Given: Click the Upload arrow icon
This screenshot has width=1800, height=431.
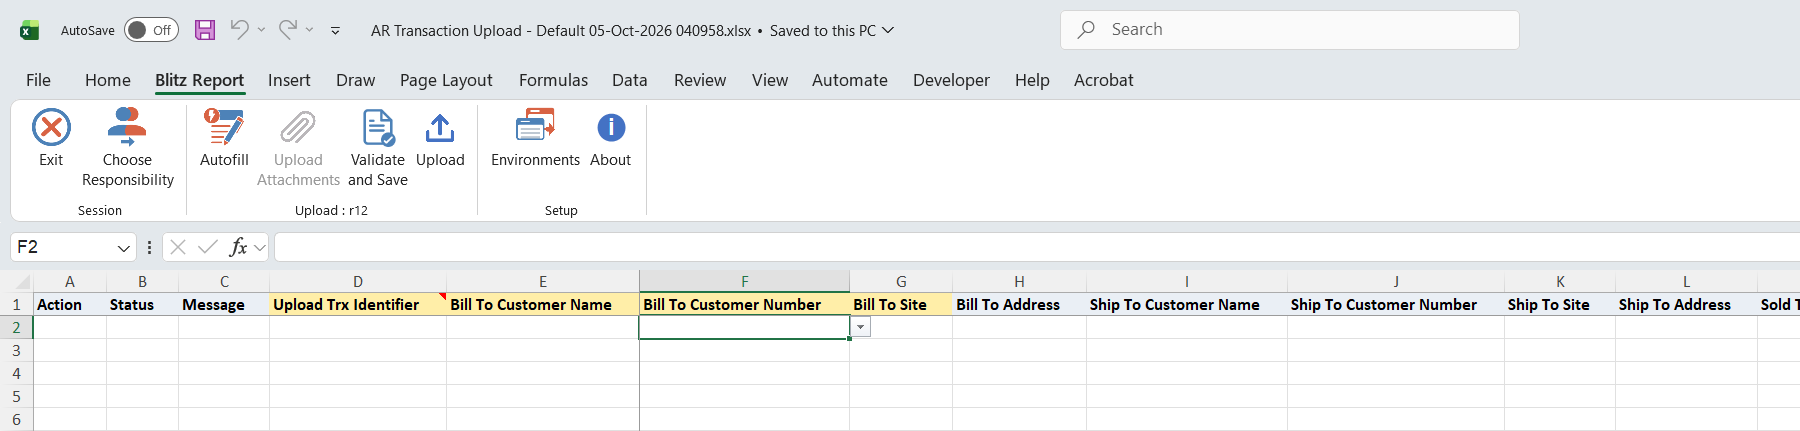Looking at the screenshot, I should [x=440, y=128].
